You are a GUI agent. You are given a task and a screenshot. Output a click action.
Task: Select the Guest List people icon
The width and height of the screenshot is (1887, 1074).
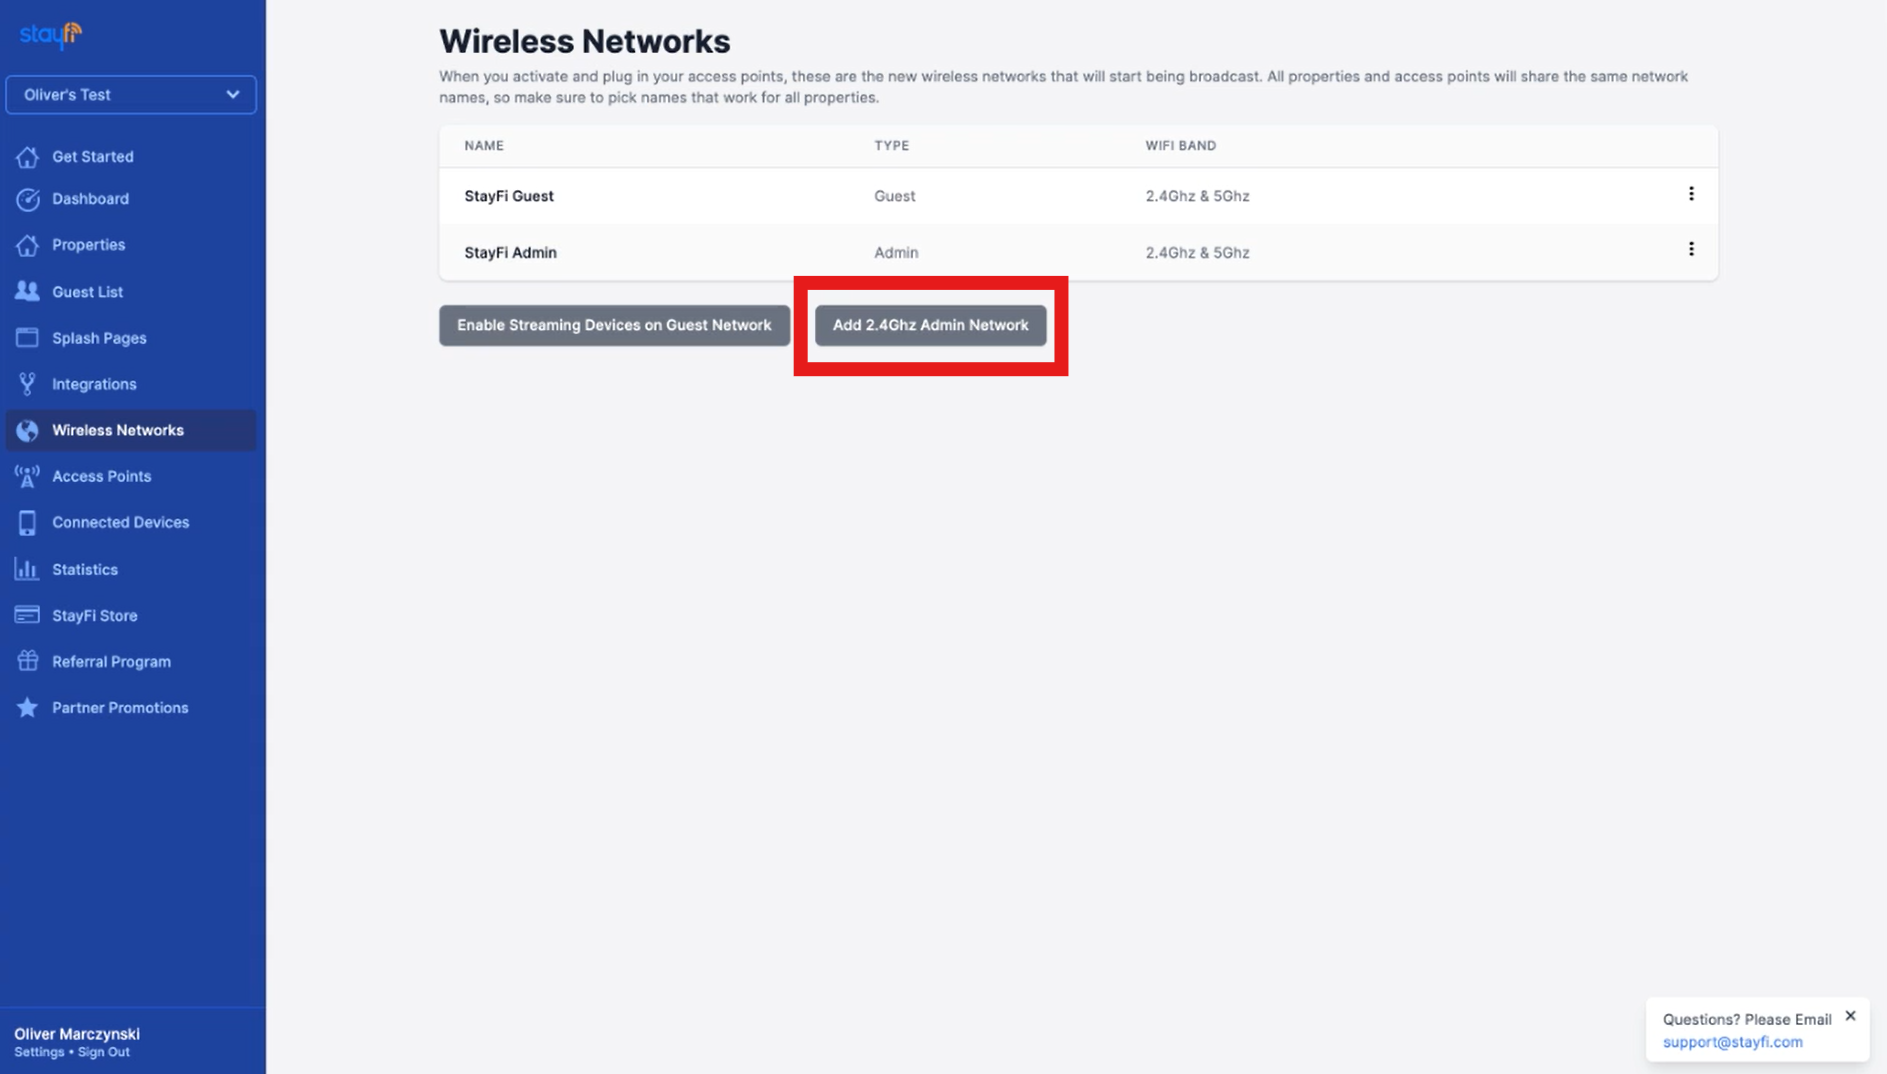[x=27, y=291]
